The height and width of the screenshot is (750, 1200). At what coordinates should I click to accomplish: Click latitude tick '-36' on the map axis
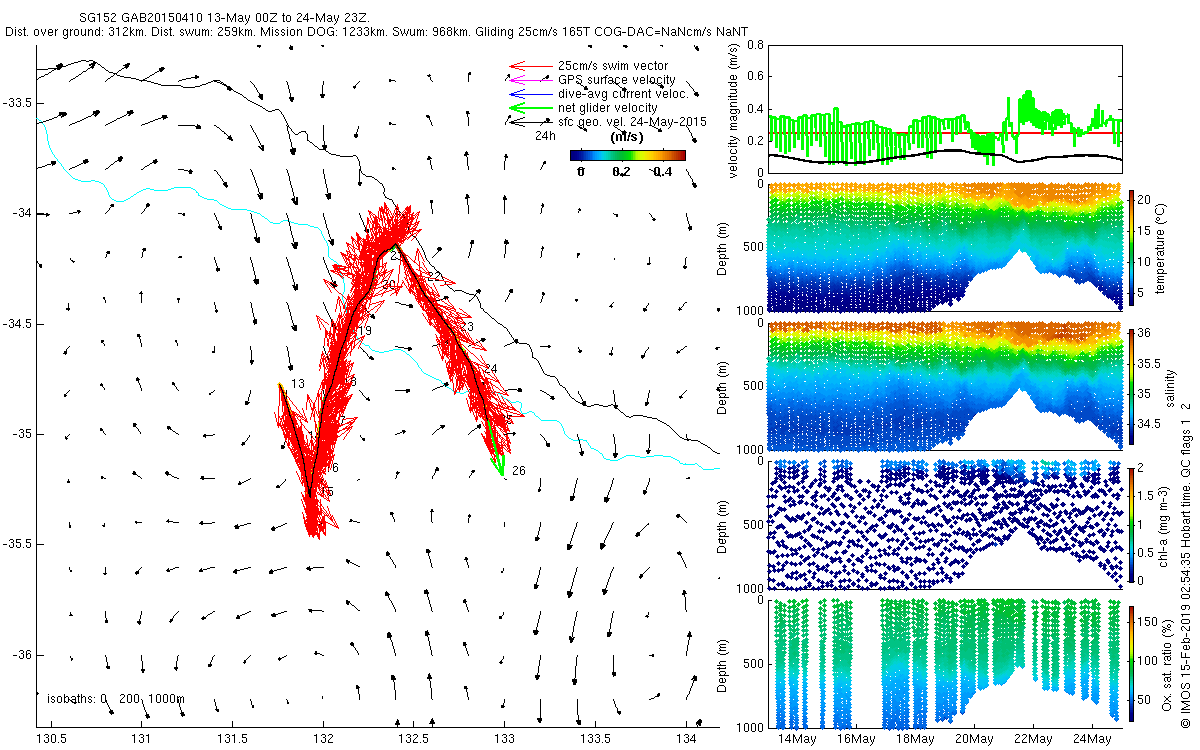click(x=22, y=655)
